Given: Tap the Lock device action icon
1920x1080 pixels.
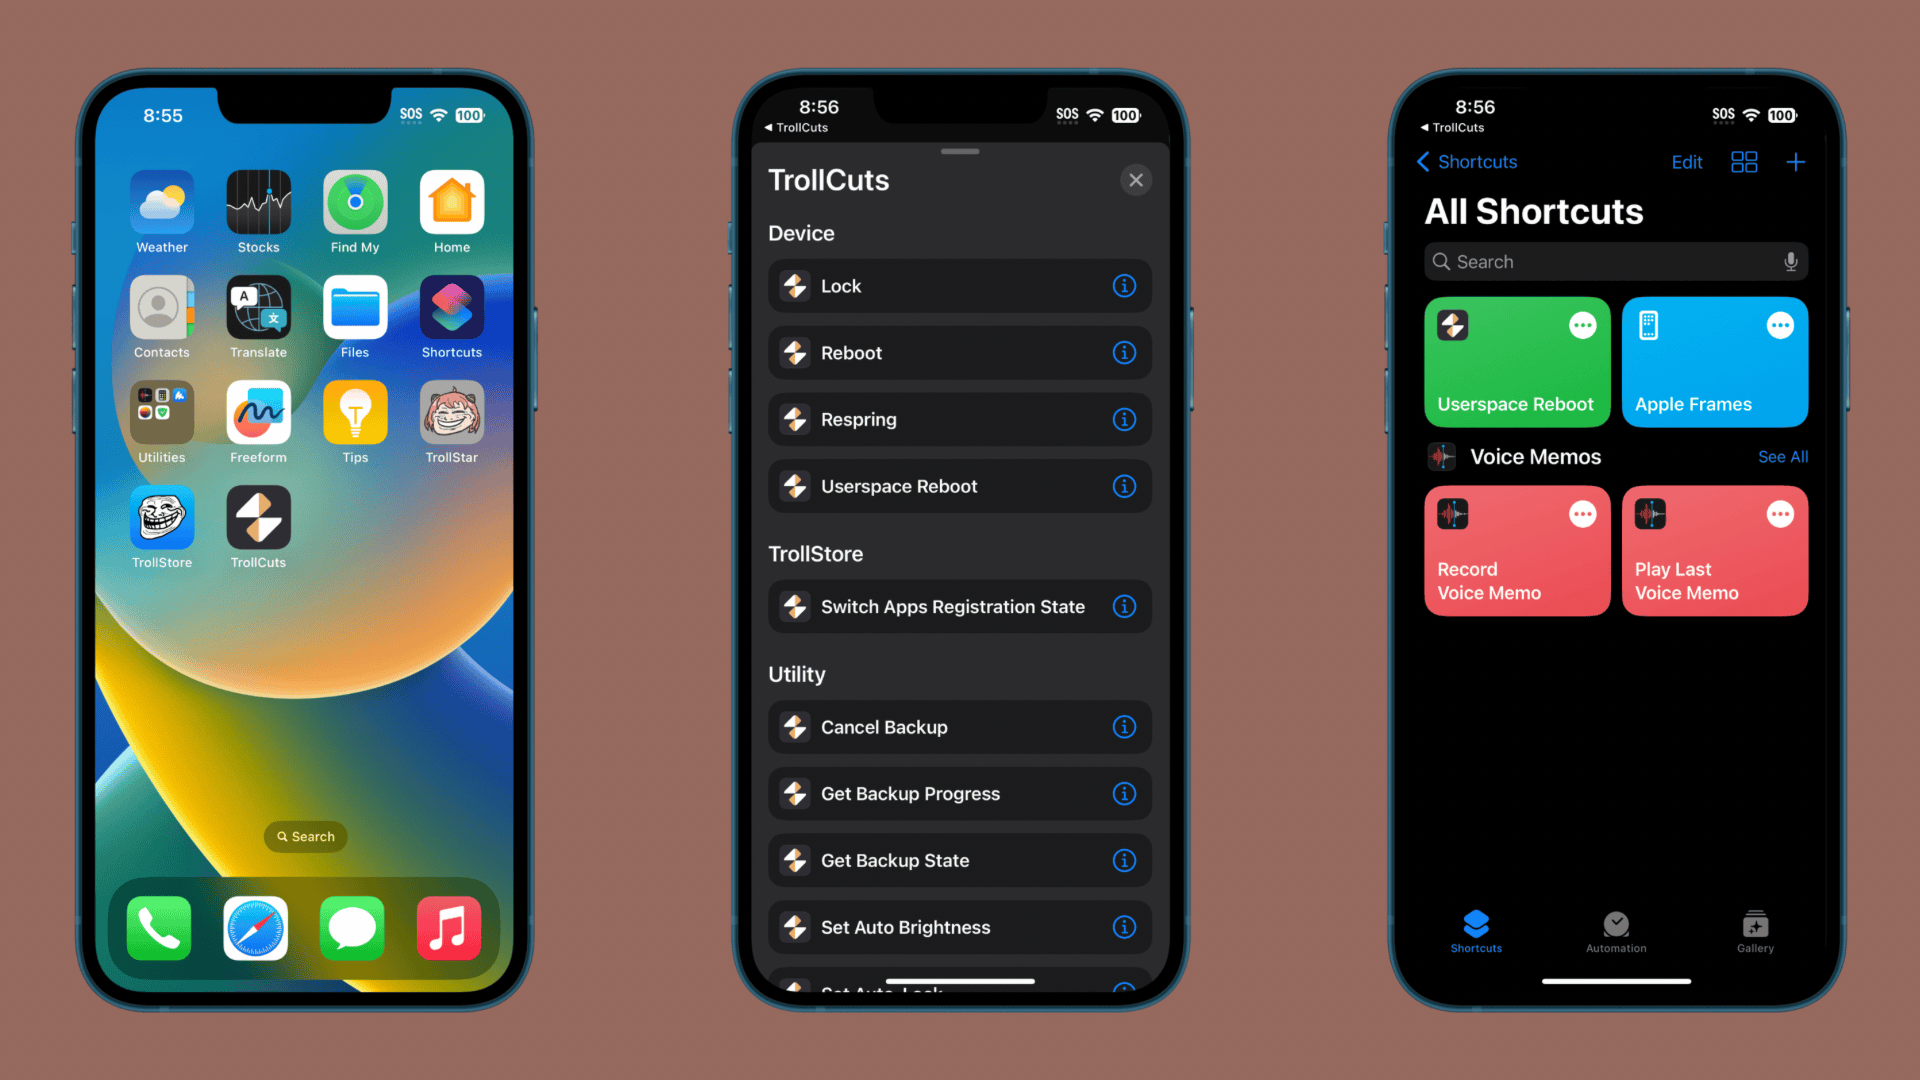Looking at the screenshot, I should coord(794,286).
